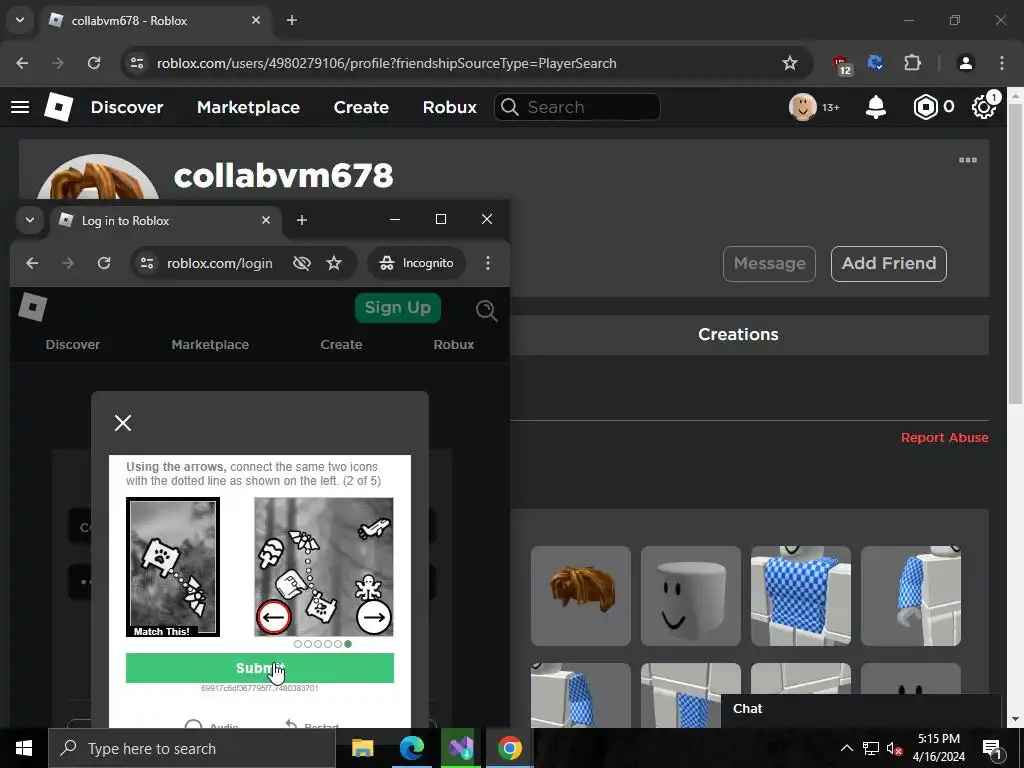Open the Windows Start menu

click(x=24, y=748)
